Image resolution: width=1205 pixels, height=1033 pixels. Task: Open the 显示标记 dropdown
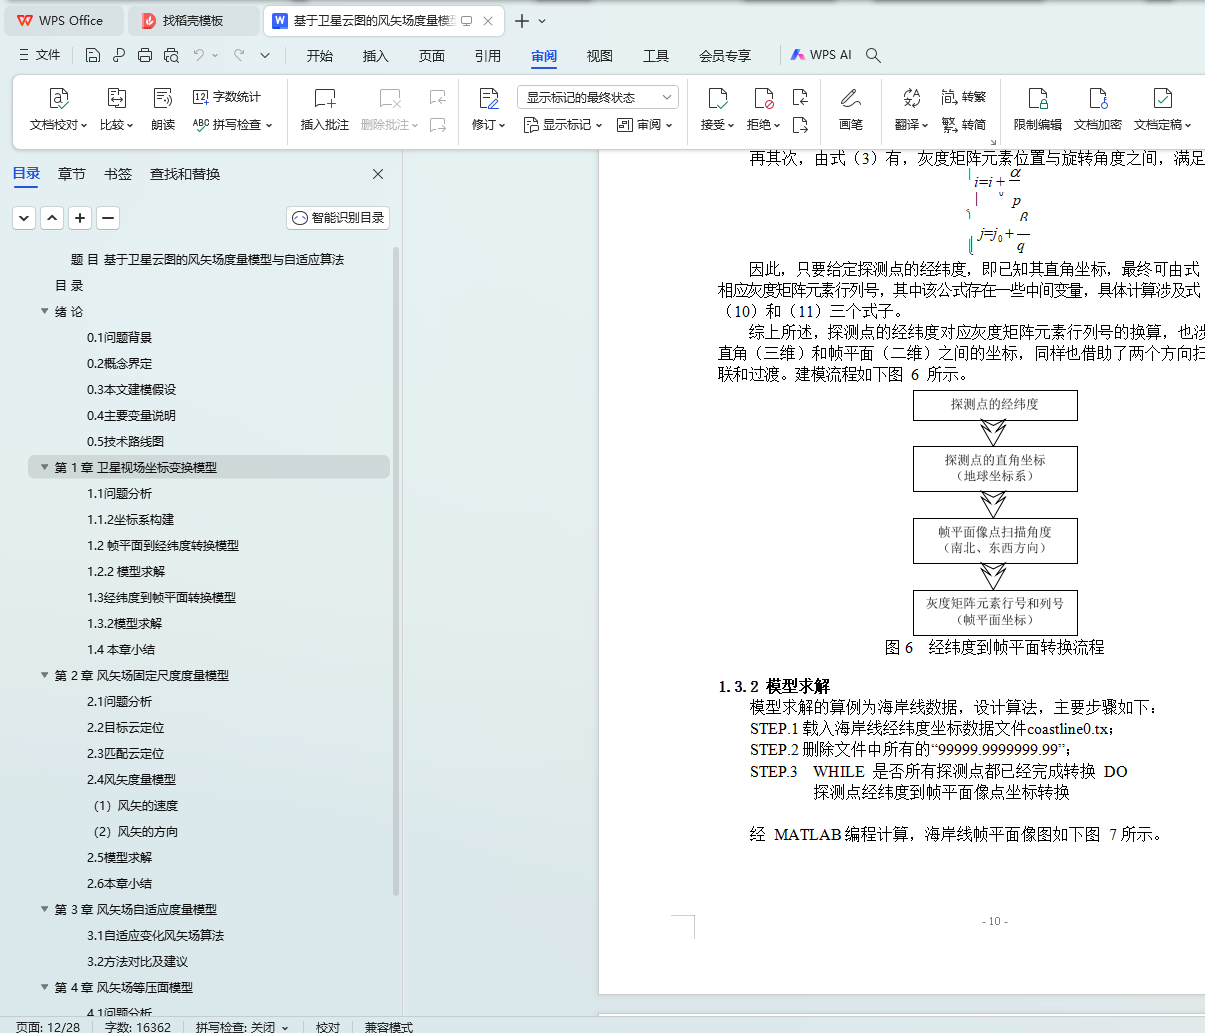[563, 125]
